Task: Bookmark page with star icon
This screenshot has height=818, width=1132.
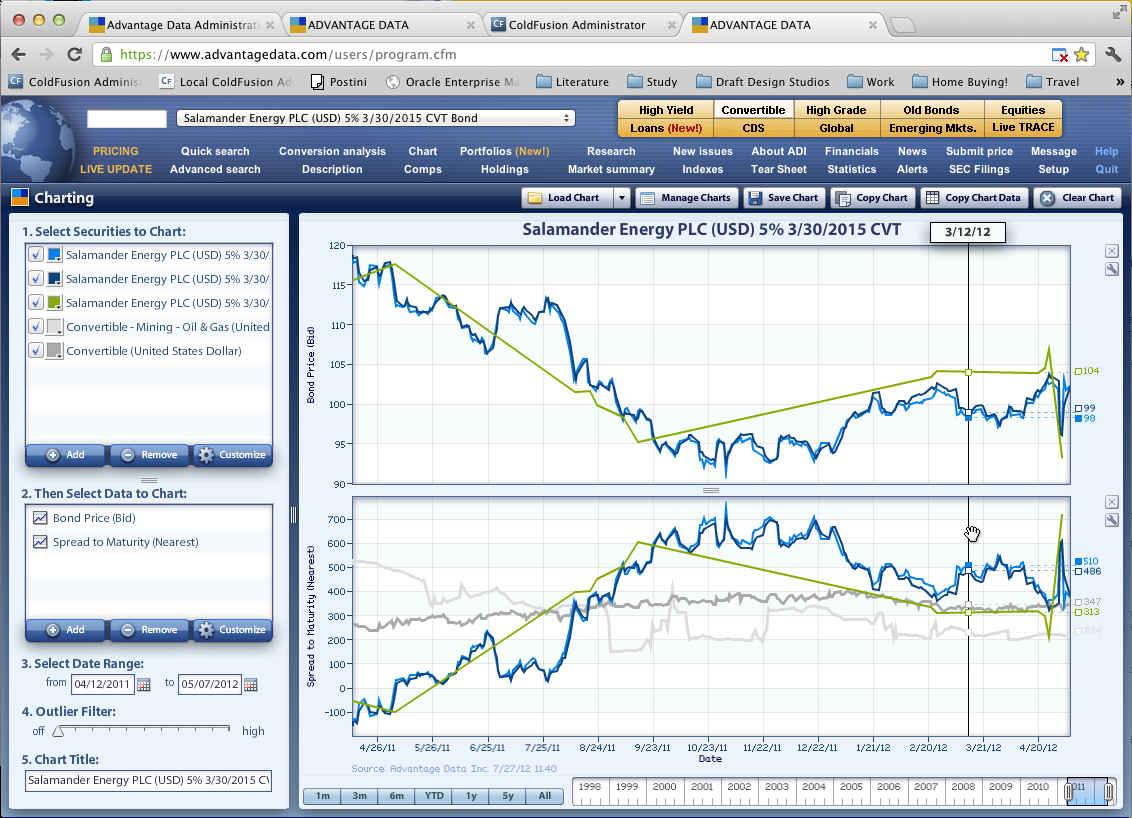Action: 1081,54
